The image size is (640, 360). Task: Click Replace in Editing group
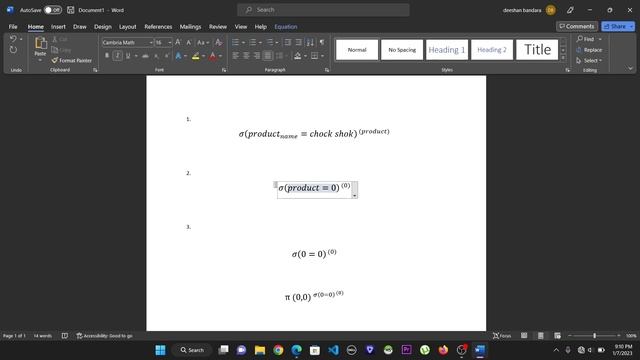tap(589, 50)
